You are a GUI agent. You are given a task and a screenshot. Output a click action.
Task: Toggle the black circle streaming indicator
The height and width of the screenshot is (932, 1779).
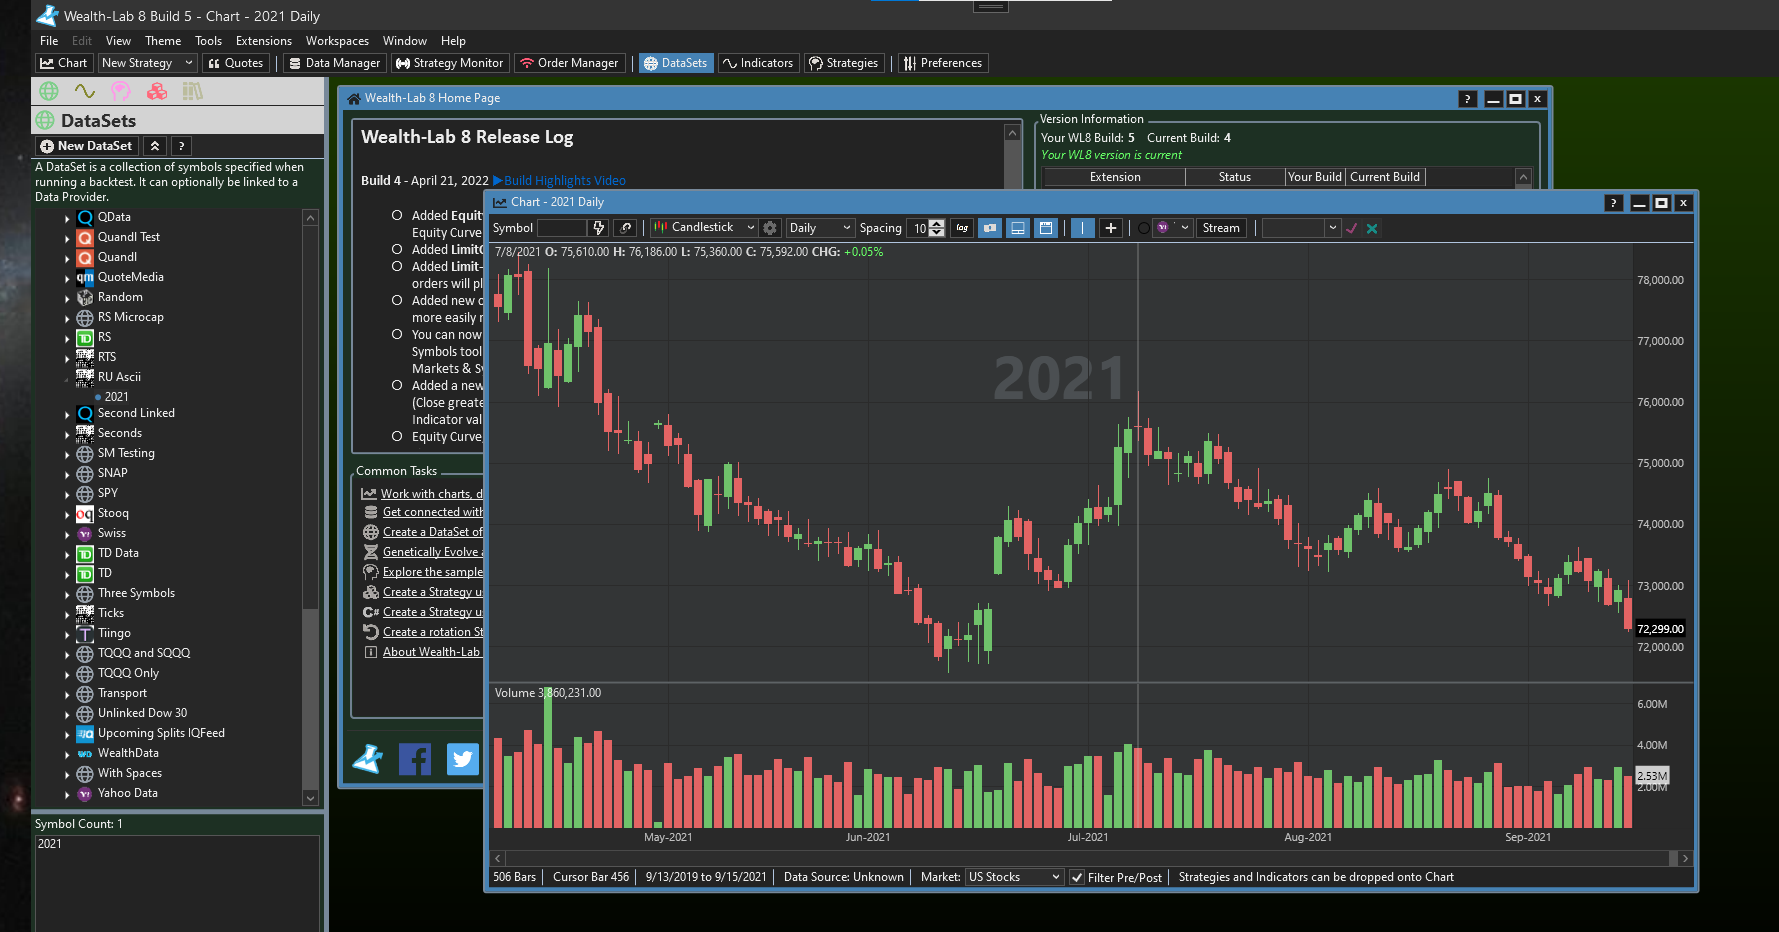(x=1144, y=228)
